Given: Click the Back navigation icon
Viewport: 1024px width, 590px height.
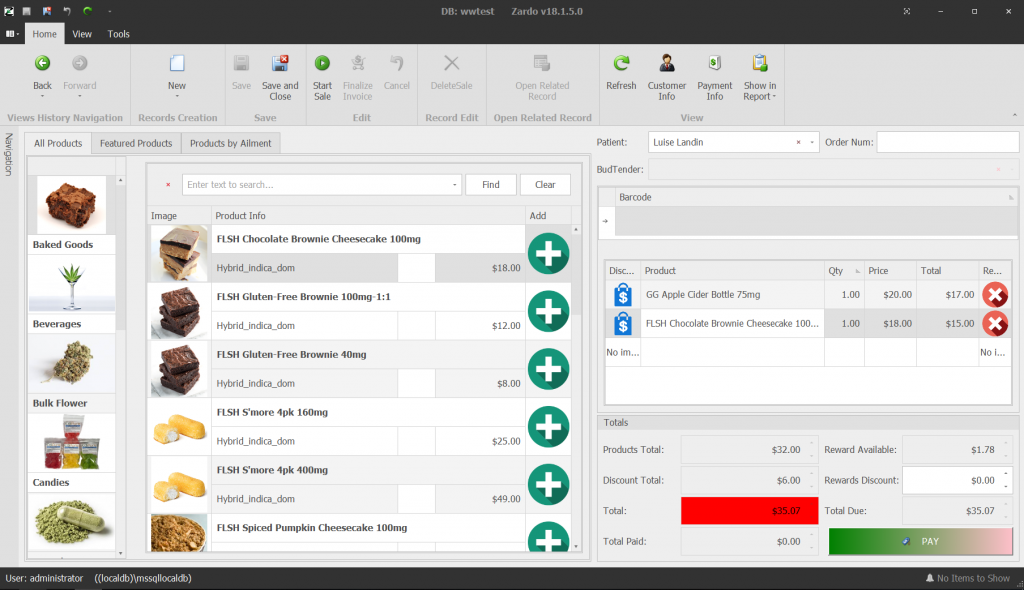Looking at the screenshot, I should pyautogui.click(x=42, y=64).
